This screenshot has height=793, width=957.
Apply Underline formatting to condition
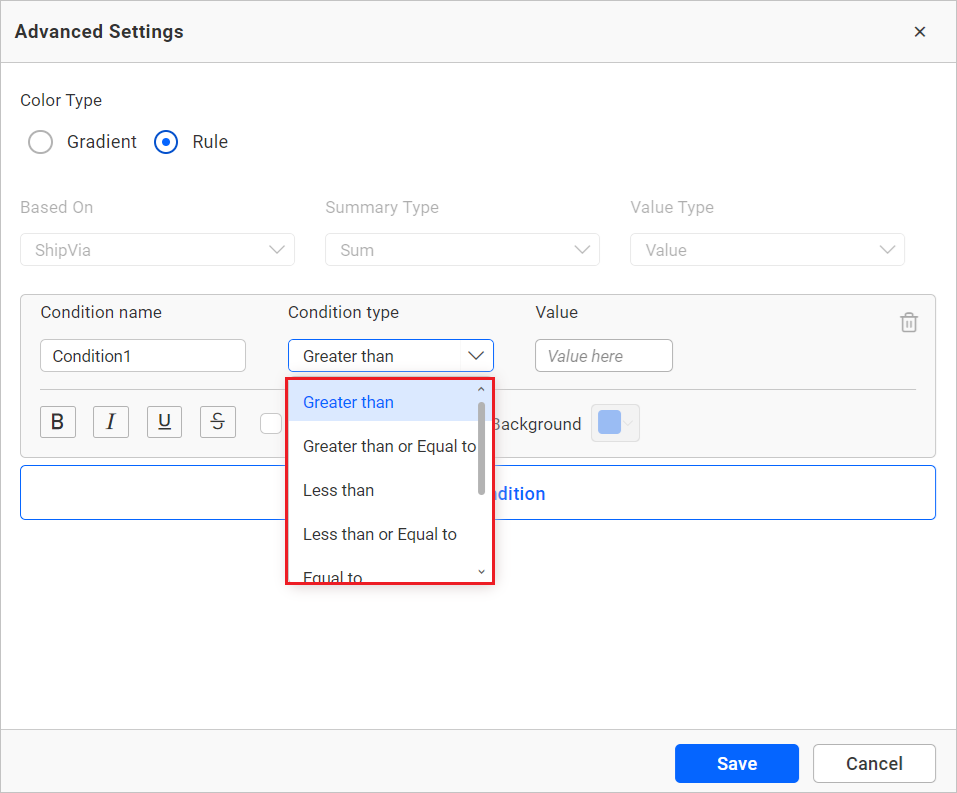(x=164, y=422)
